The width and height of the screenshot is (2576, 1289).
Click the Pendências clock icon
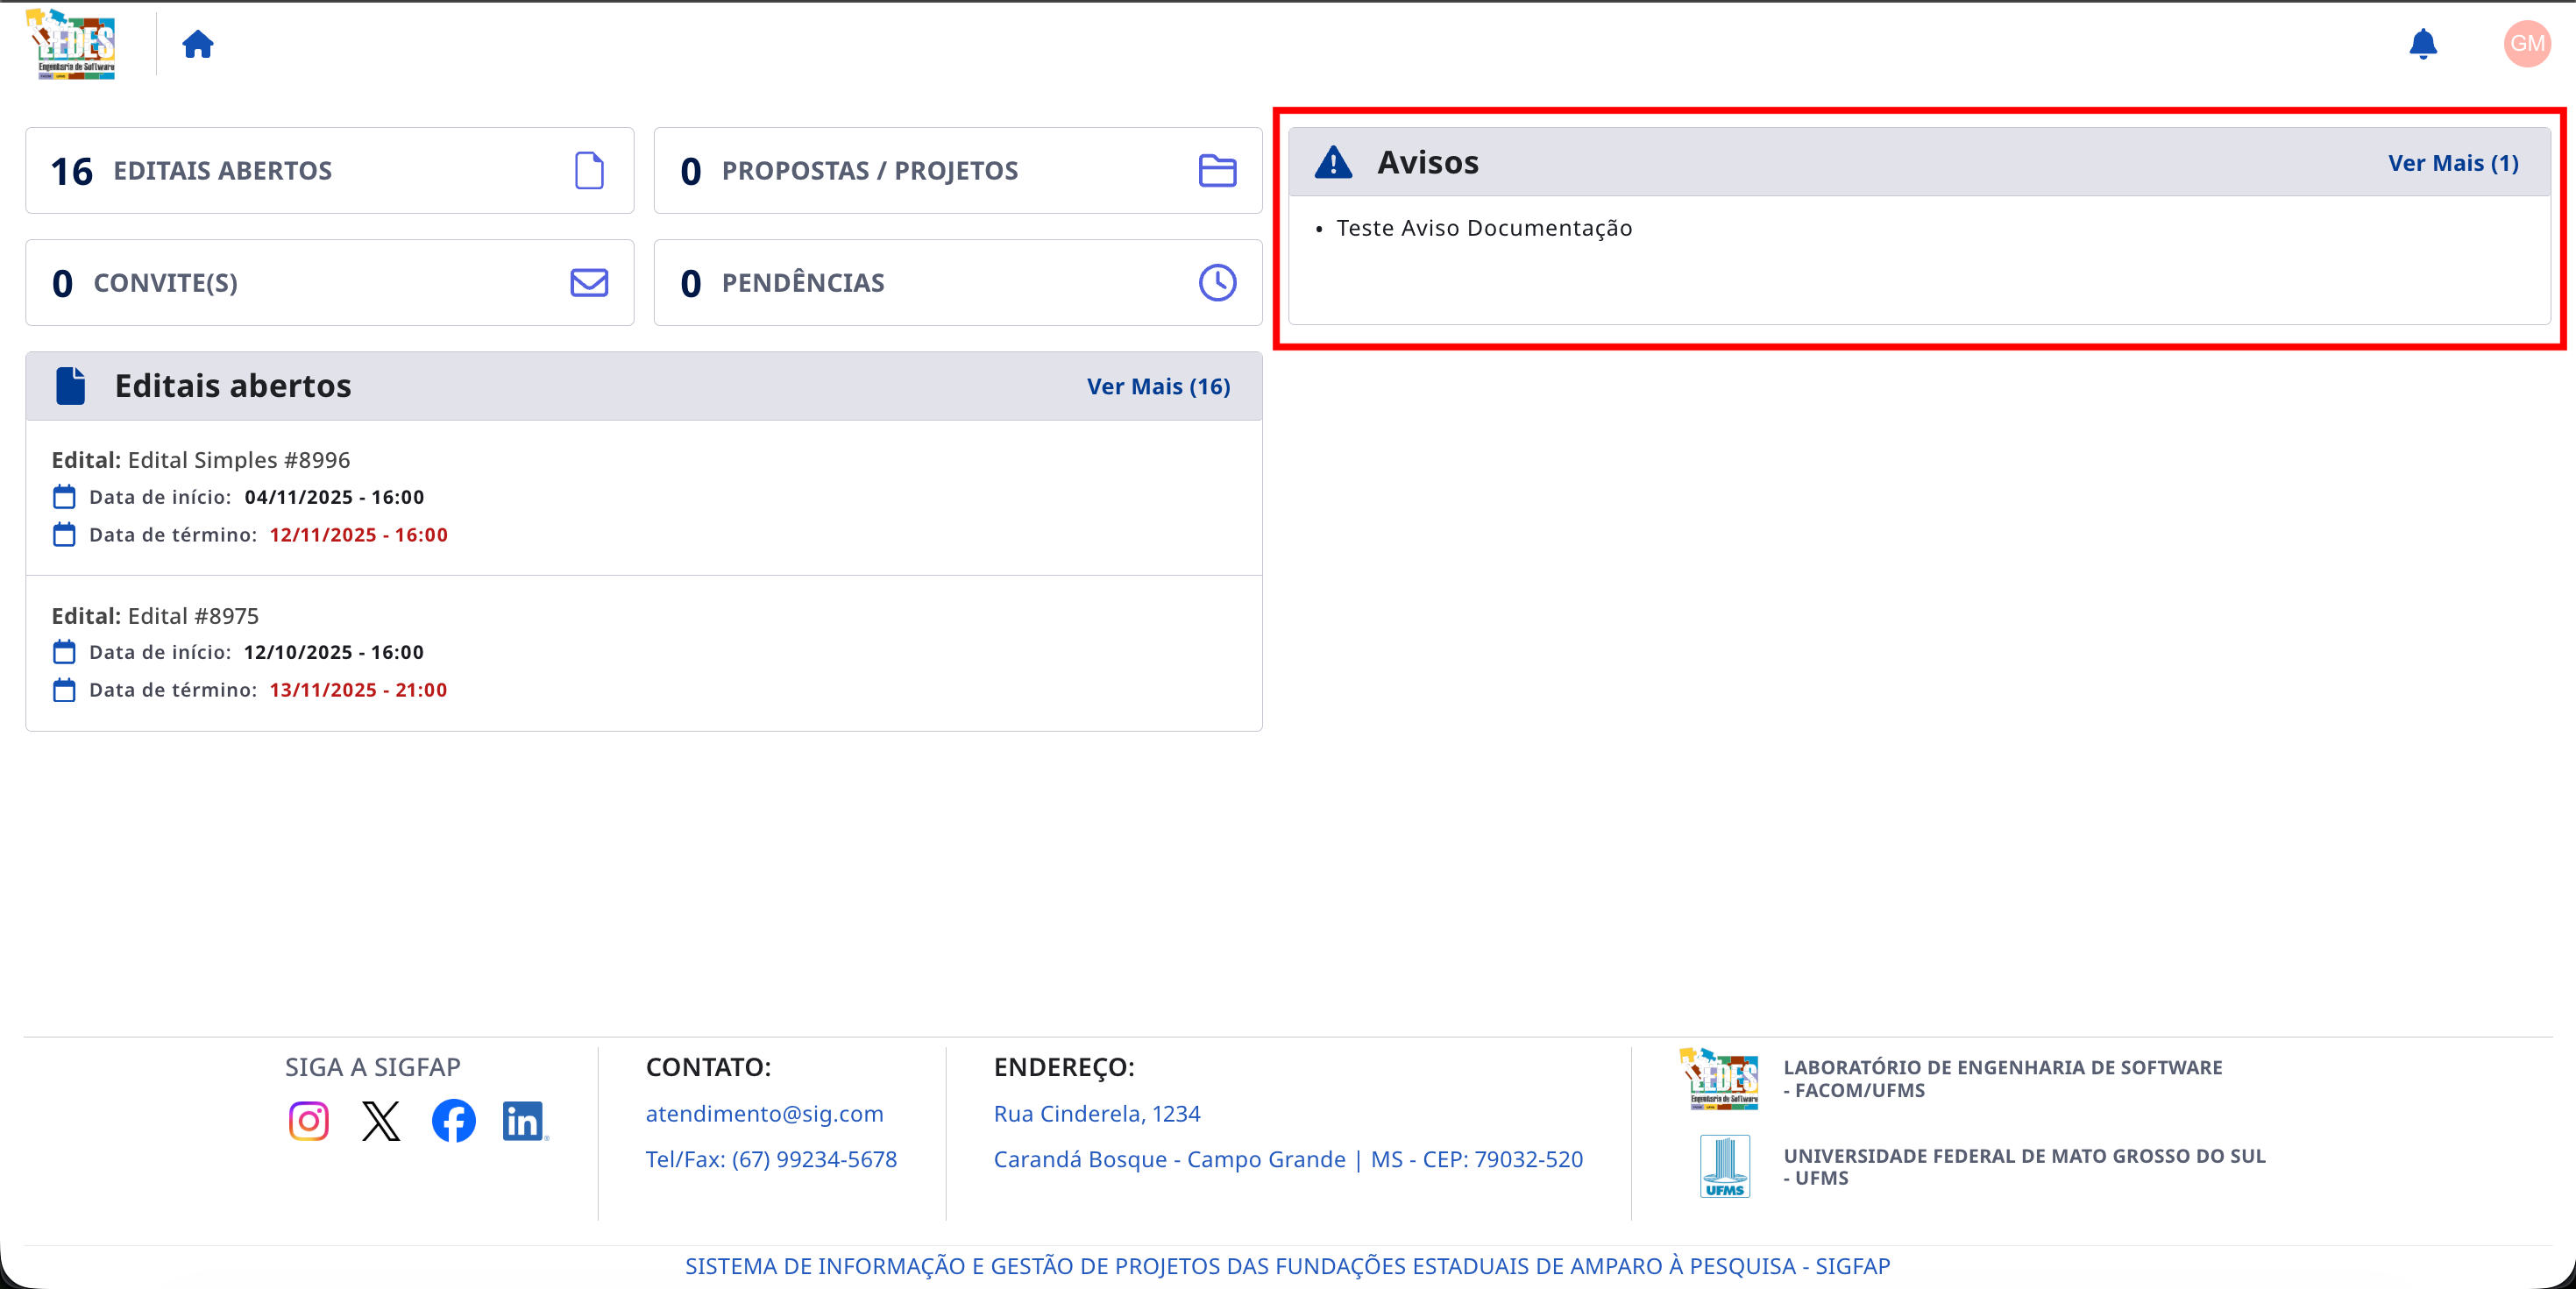pyautogui.click(x=1217, y=283)
